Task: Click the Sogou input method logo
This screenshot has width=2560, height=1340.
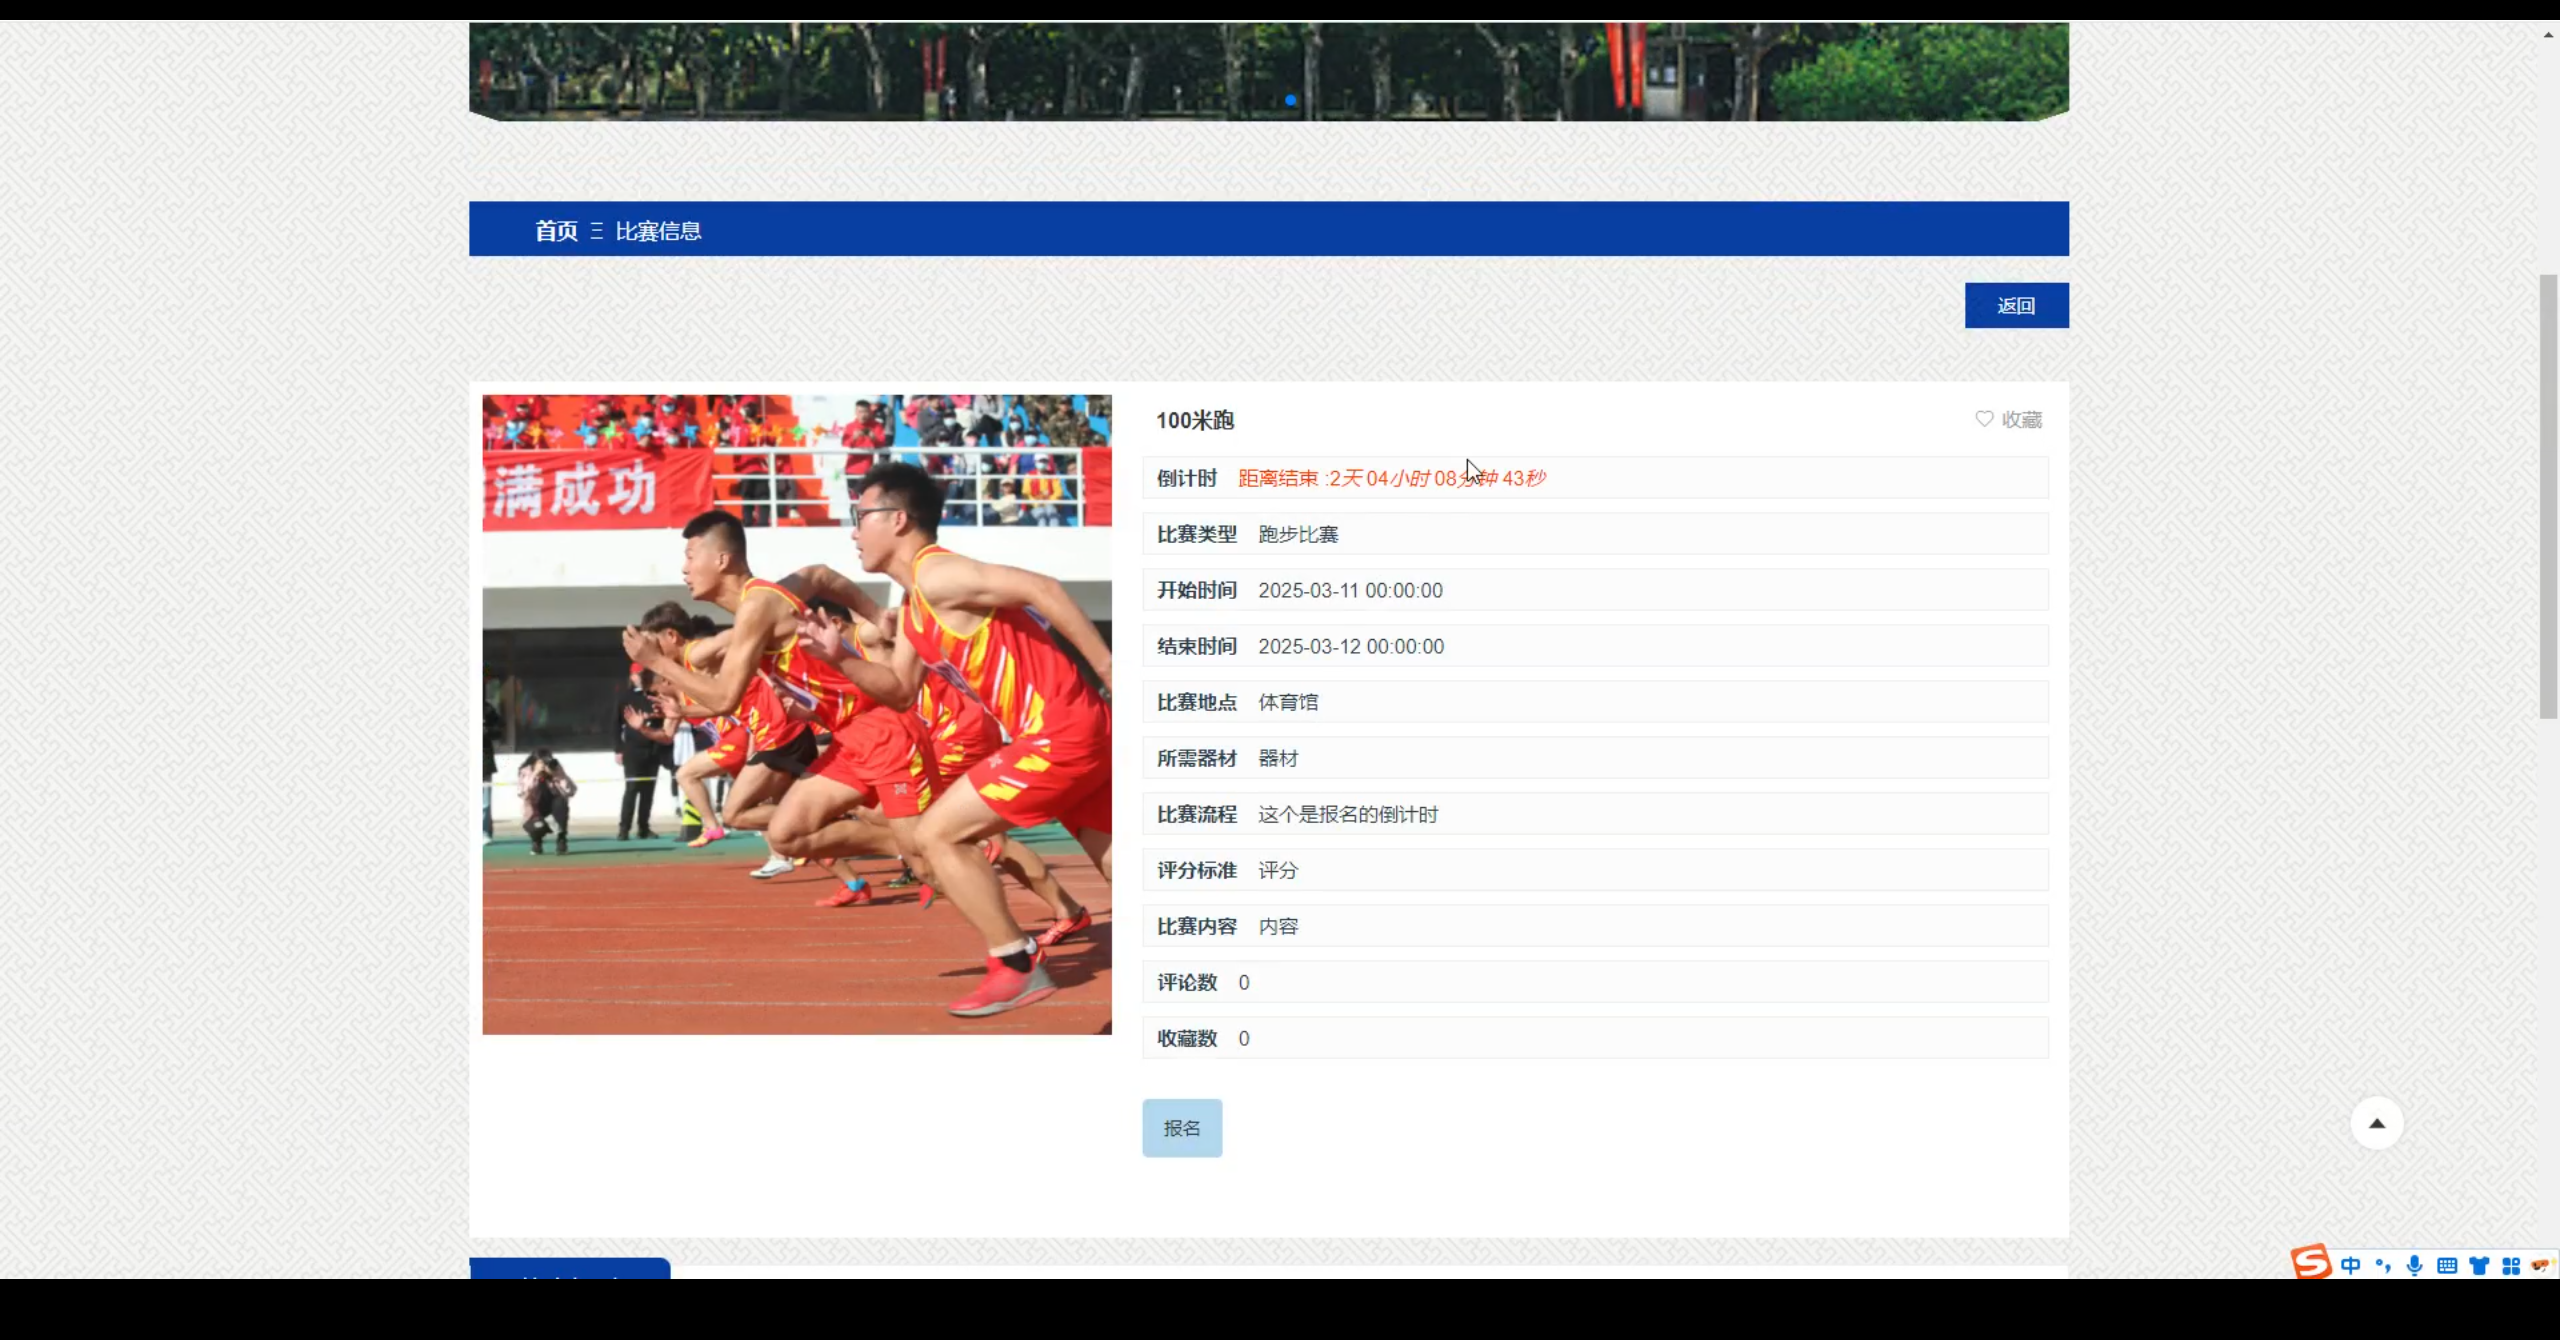Action: [x=2310, y=1262]
